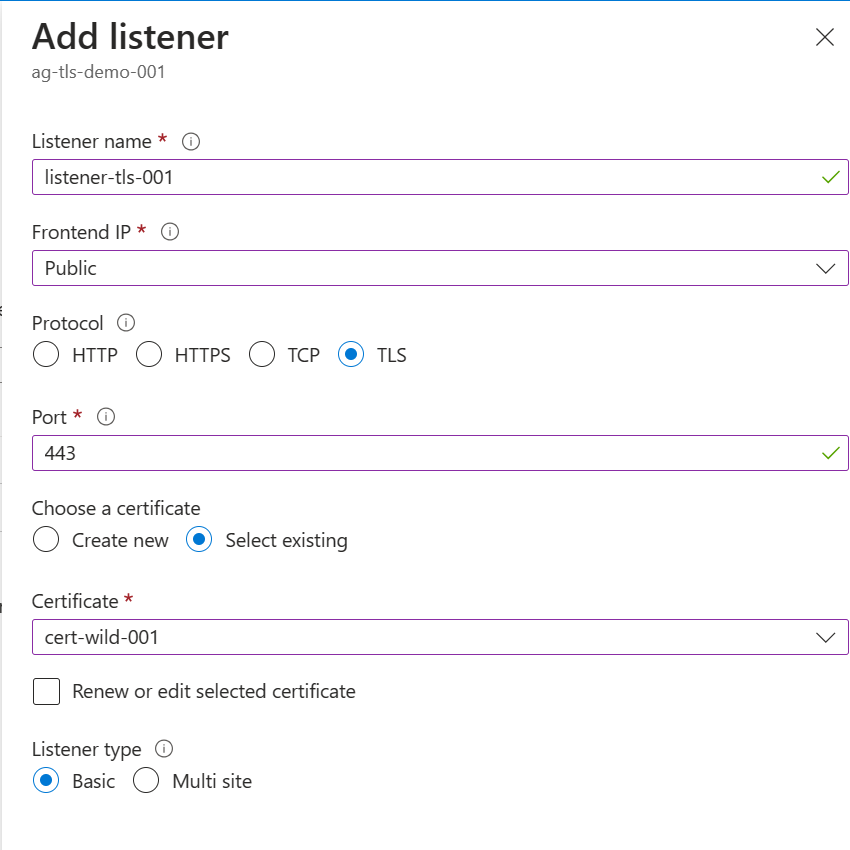Open the Certificate selection dropdown
The width and height of the screenshot is (850, 850).
(826, 637)
